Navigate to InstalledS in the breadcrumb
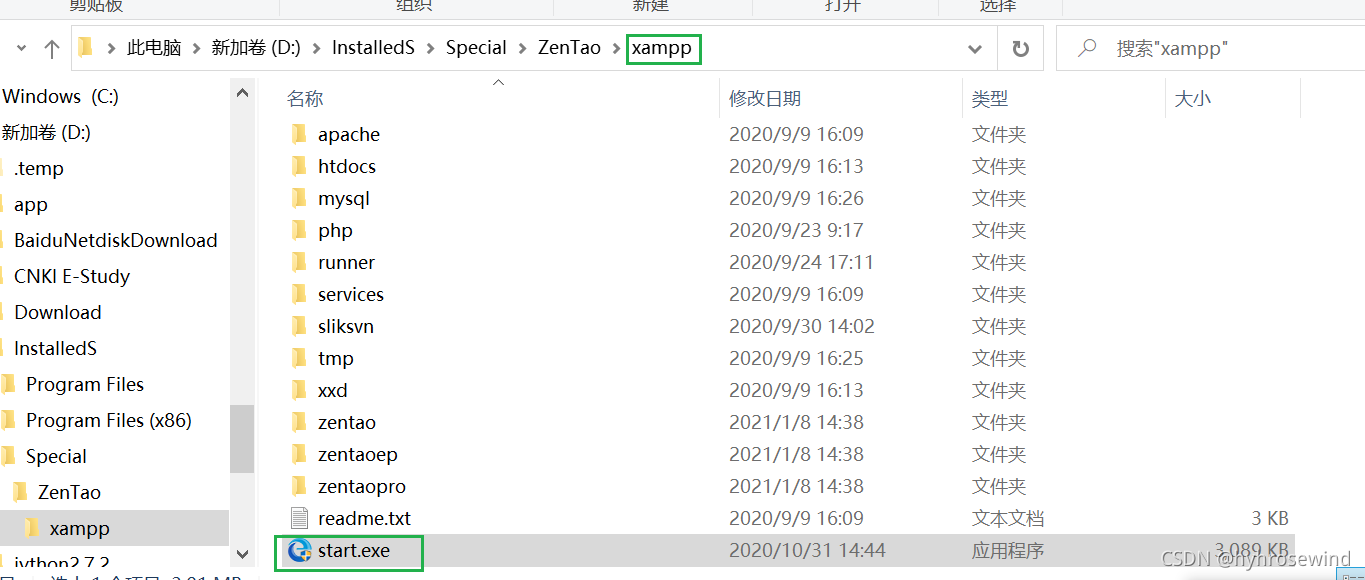The image size is (1365, 580). pyautogui.click(x=373, y=48)
